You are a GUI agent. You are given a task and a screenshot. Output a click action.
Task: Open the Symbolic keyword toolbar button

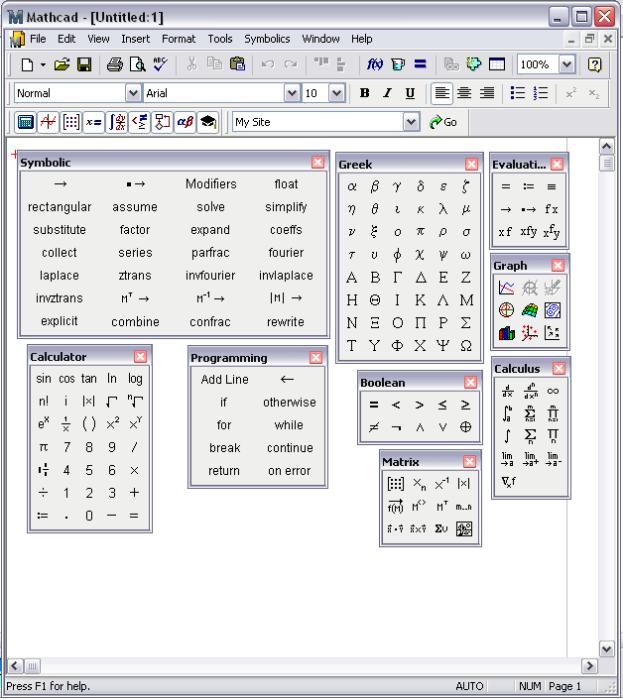[208, 122]
